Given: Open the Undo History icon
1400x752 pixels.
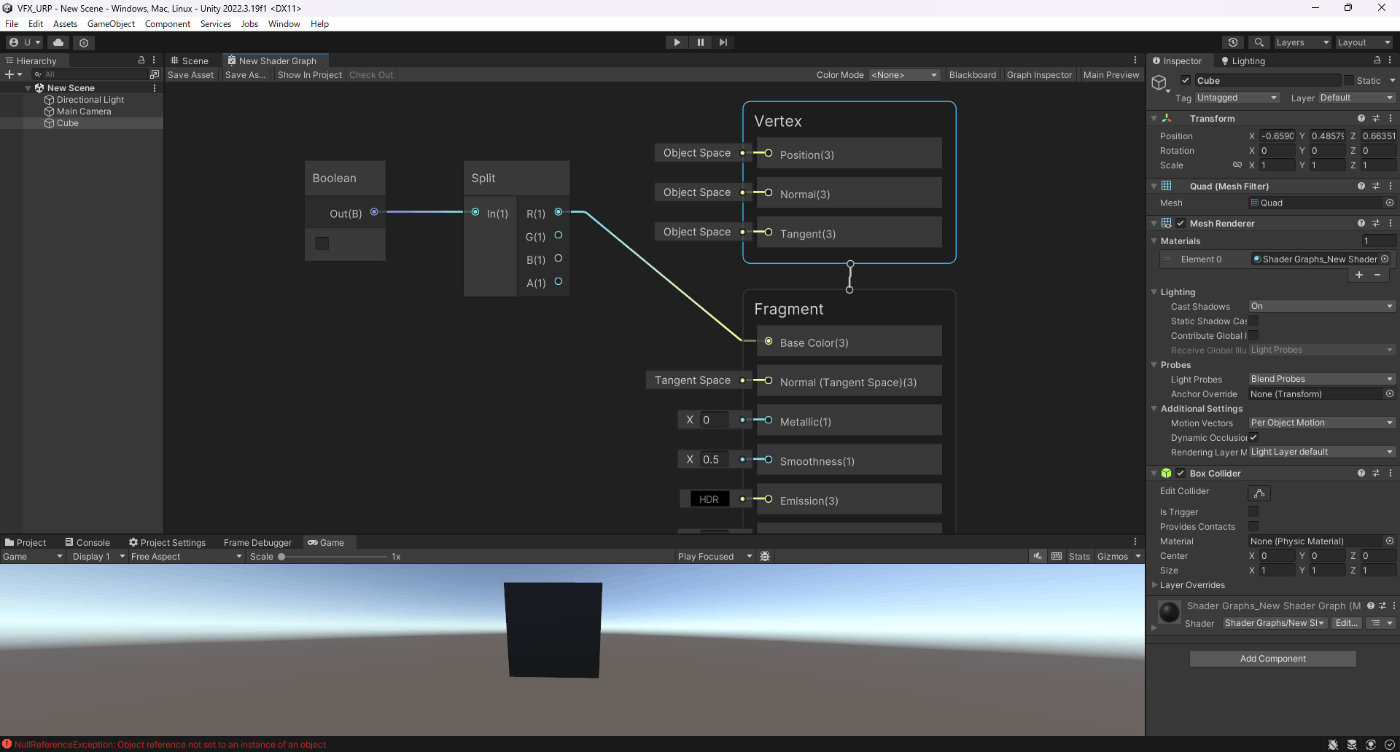Looking at the screenshot, I should coord(1233,42).
